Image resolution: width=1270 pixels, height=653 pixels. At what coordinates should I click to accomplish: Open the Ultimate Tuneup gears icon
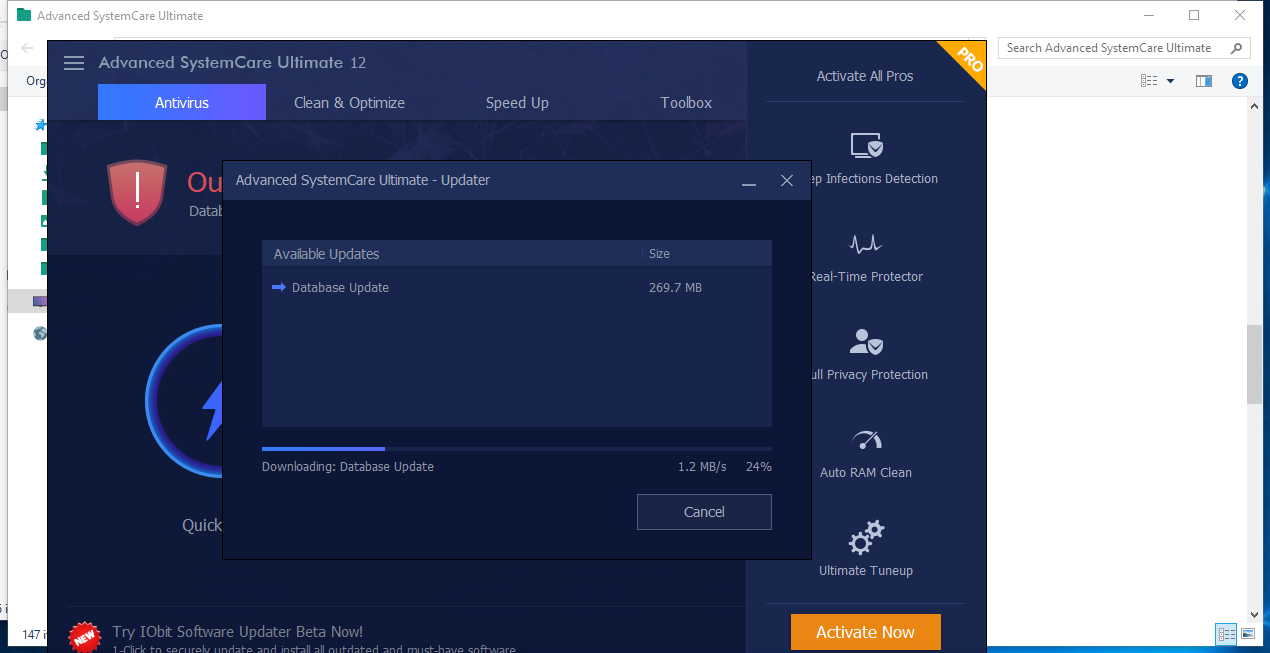pos(866,537)
